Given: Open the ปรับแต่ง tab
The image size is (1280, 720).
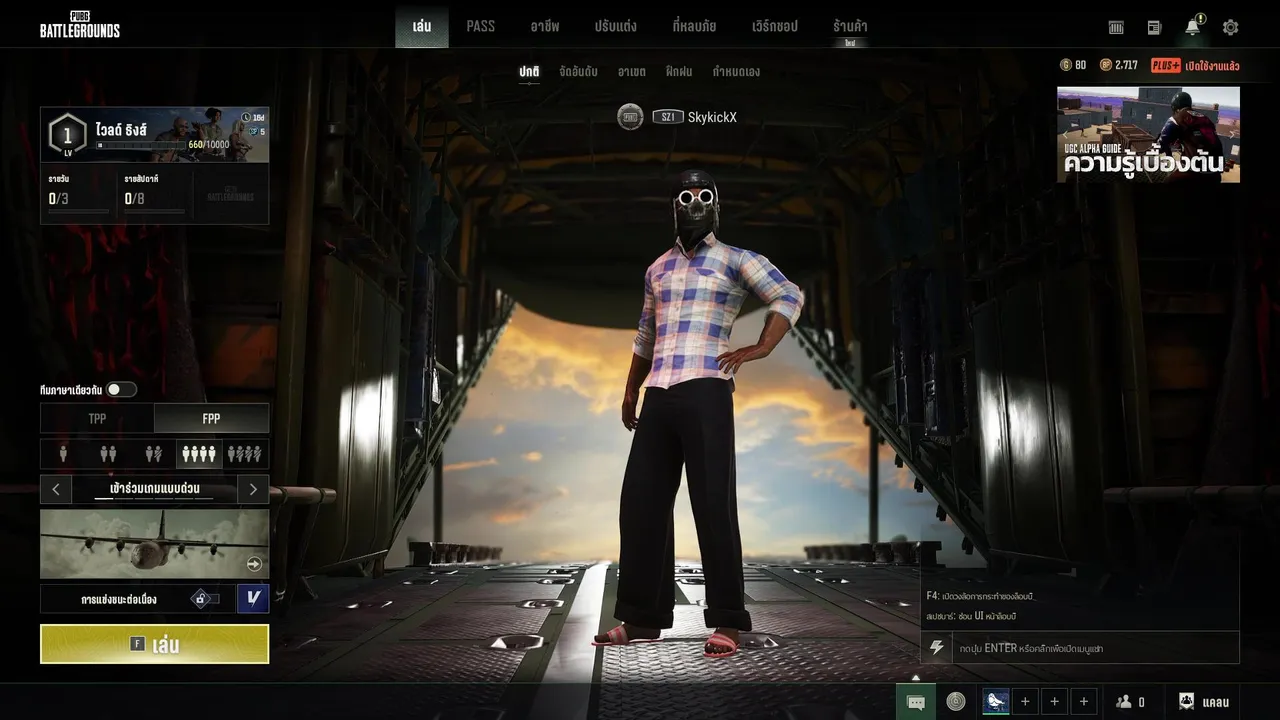Looking at the screenshot, I should click(x=615, y=26).
